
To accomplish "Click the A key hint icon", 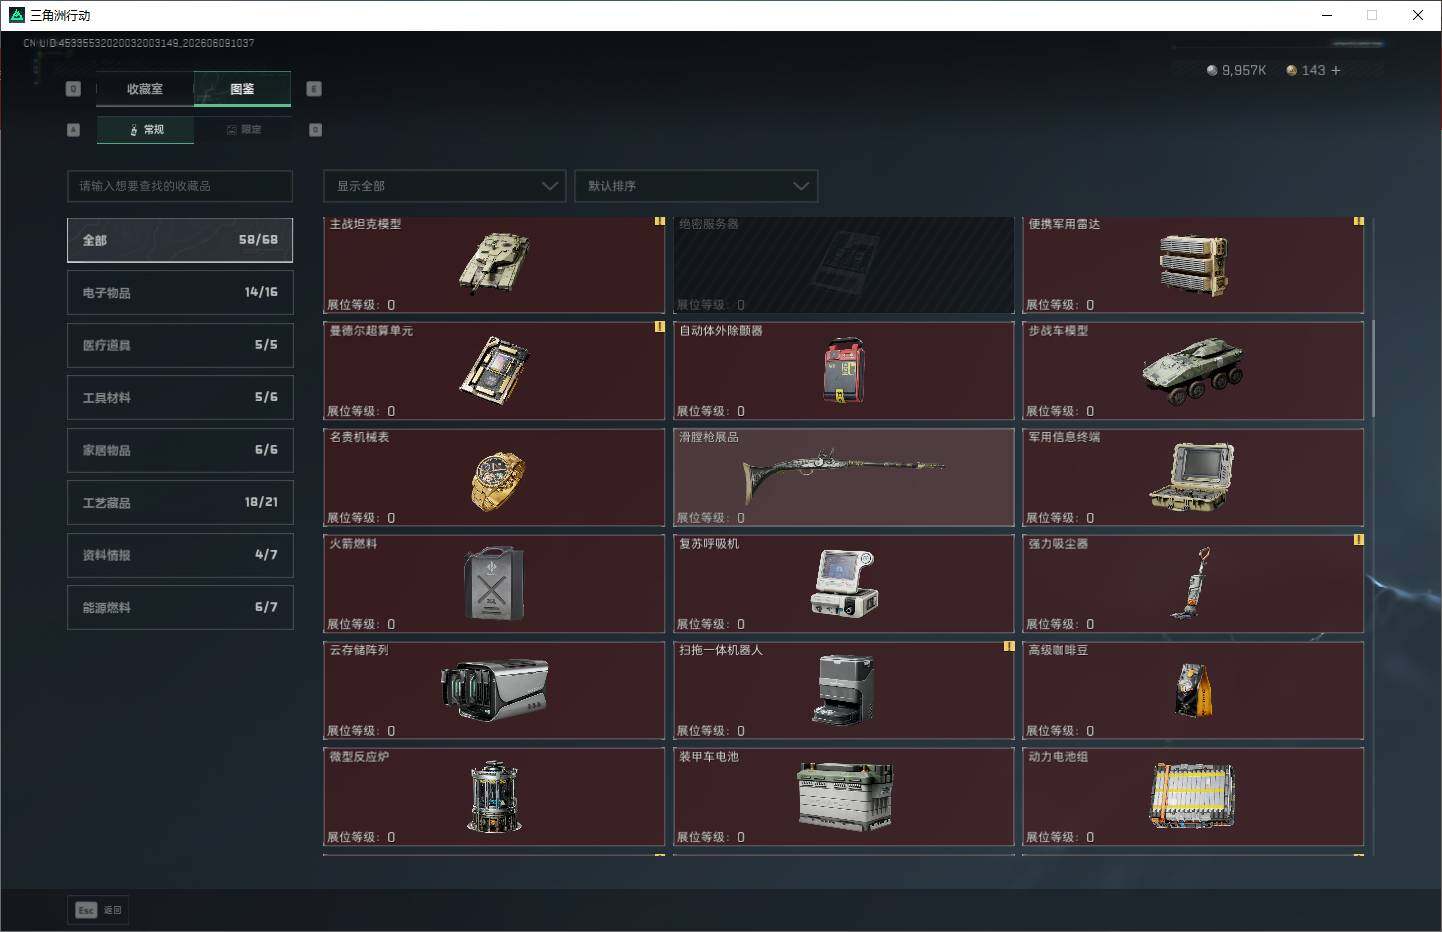I will point(73,130).
